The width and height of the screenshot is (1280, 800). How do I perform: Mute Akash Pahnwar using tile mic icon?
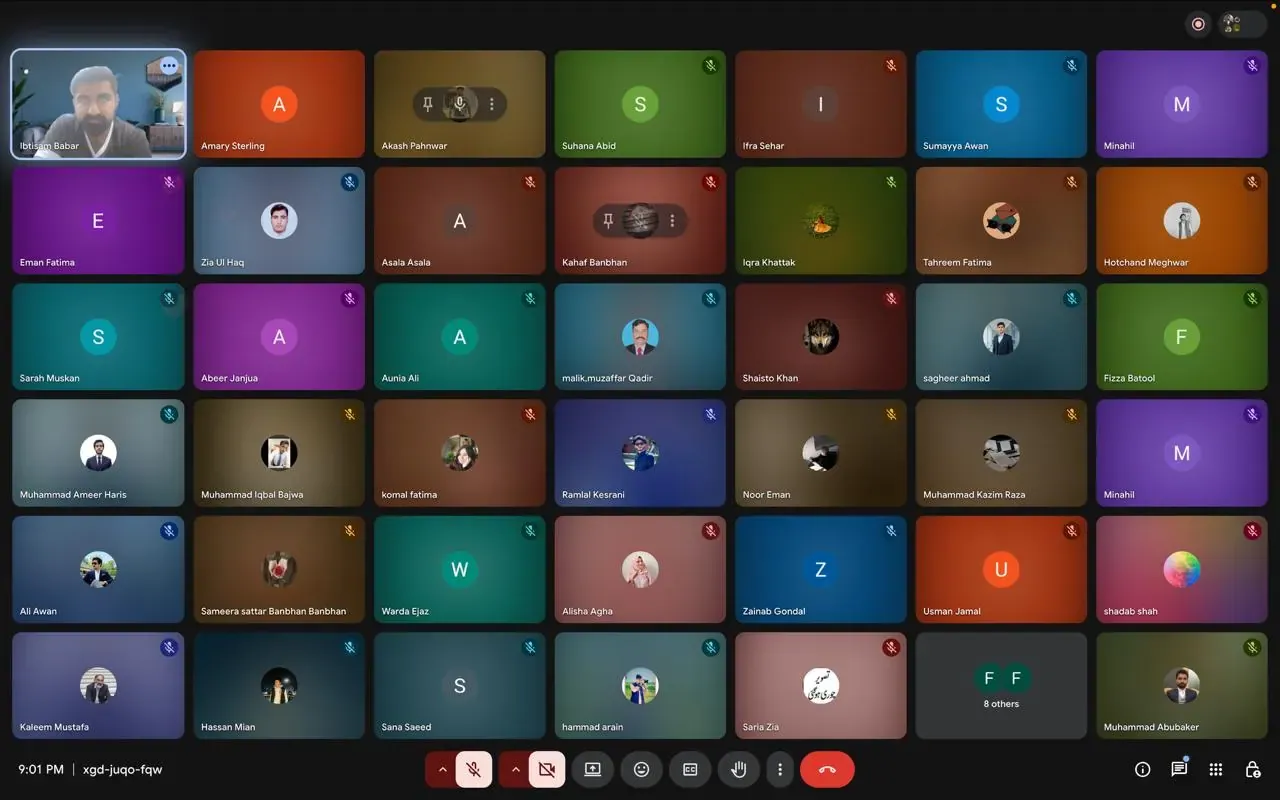[460, 104]
